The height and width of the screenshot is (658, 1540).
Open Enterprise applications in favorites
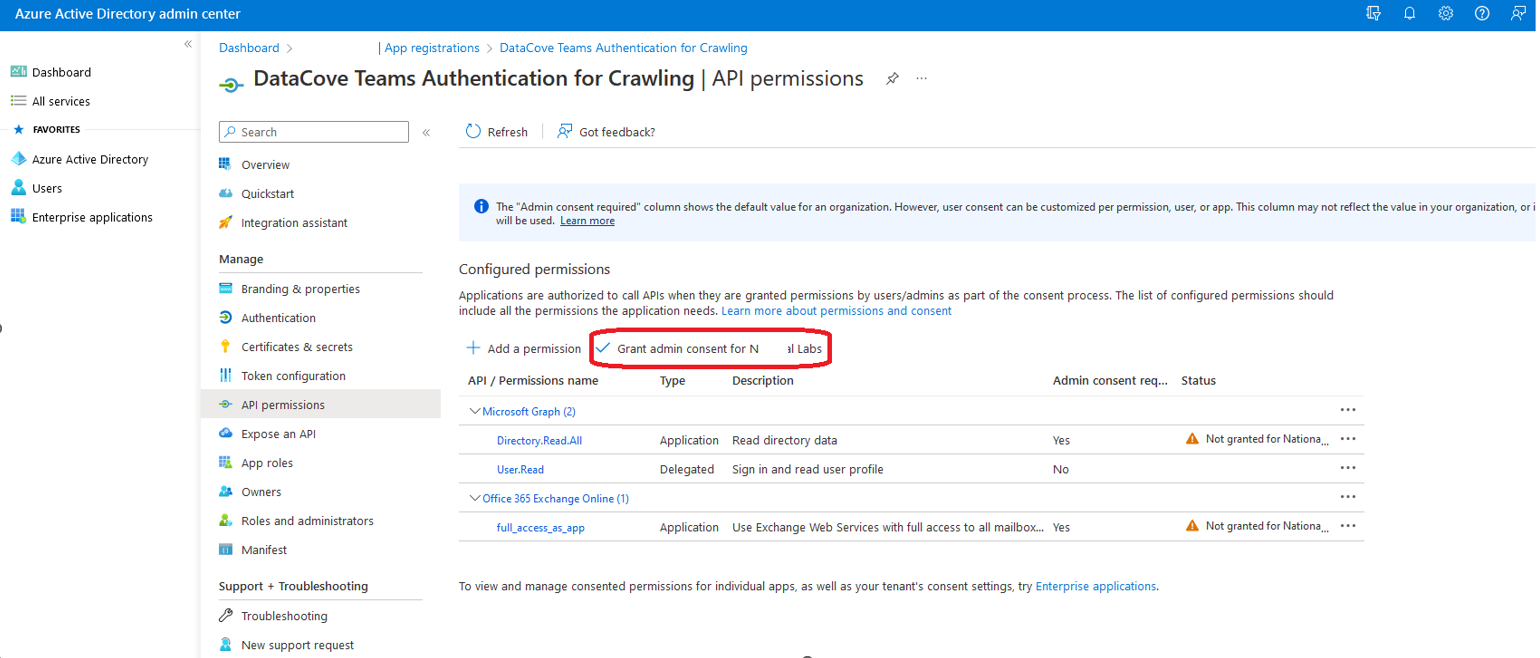coord(92,217)
